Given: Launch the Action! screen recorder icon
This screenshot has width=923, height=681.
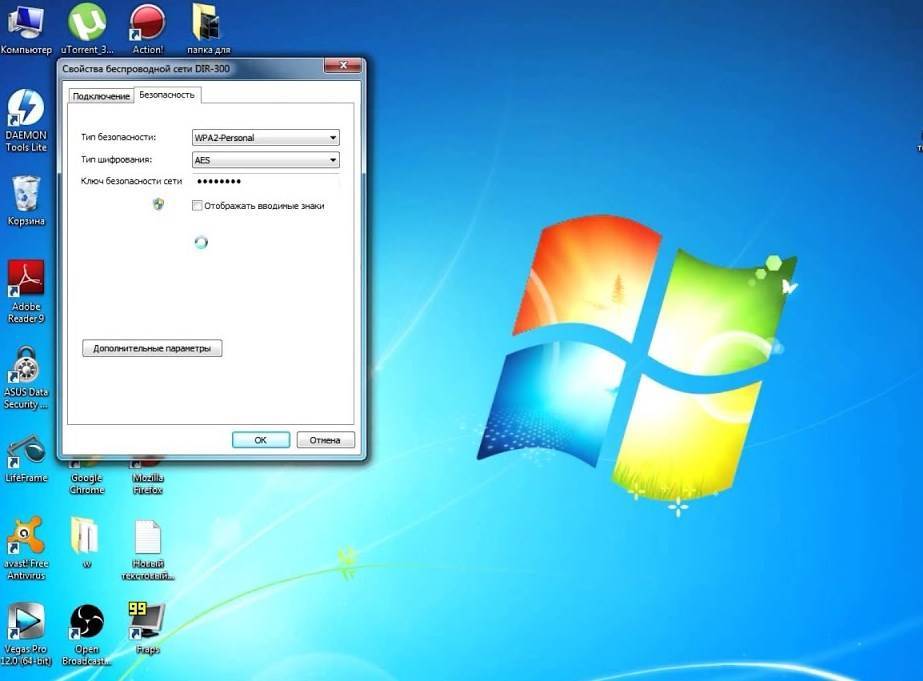Looking at the screenshot, I should pyautogui.click(x=147, y=22).
